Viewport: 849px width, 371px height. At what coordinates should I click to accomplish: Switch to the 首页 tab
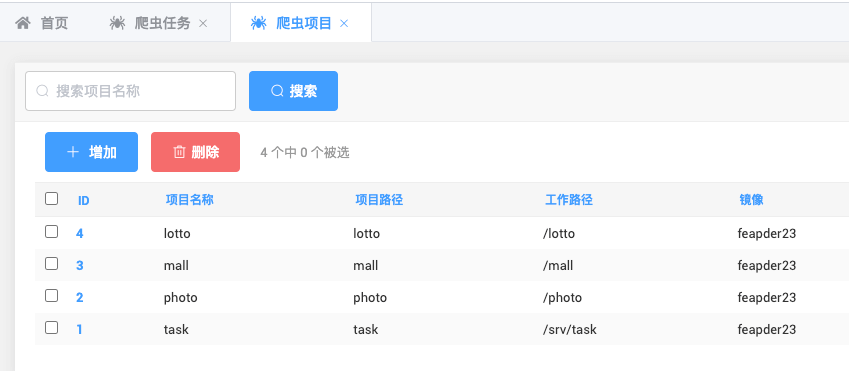(x=42, y=23)
